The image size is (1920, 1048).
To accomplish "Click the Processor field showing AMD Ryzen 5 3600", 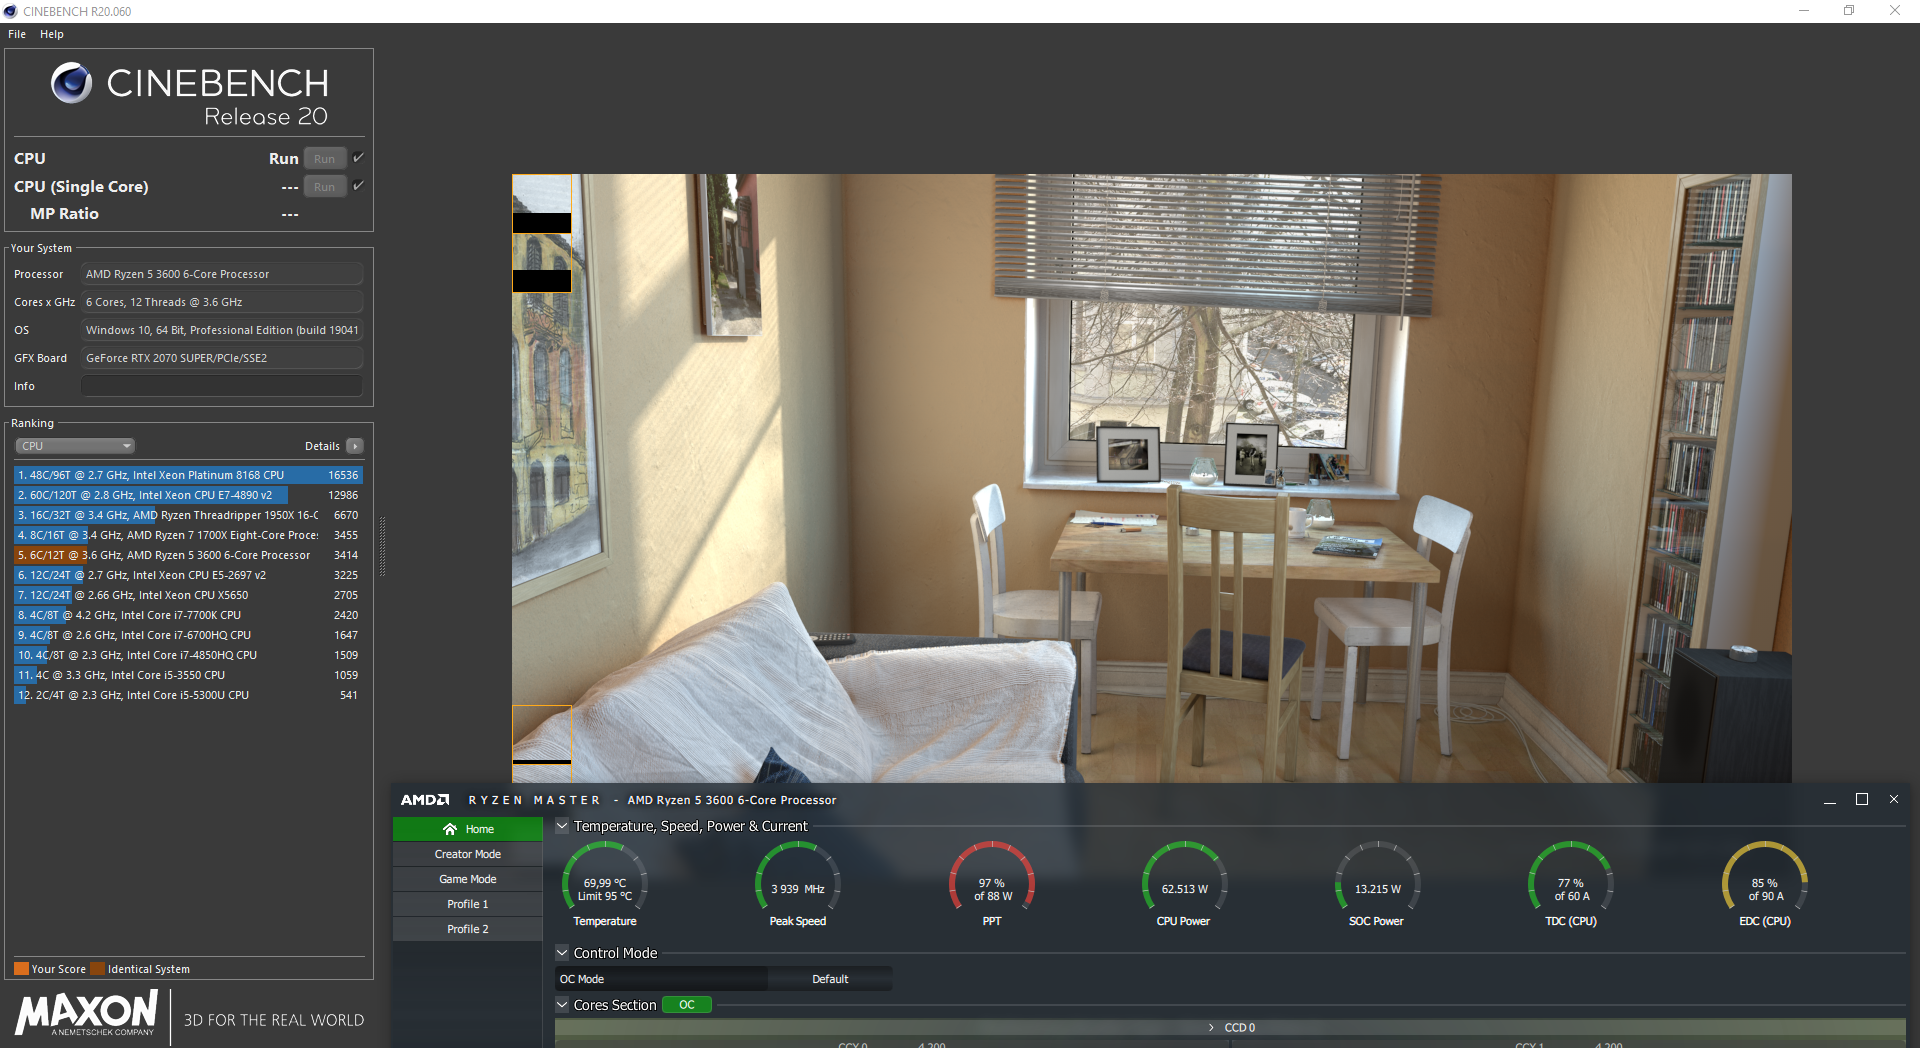I will click(x=222, y=274).
